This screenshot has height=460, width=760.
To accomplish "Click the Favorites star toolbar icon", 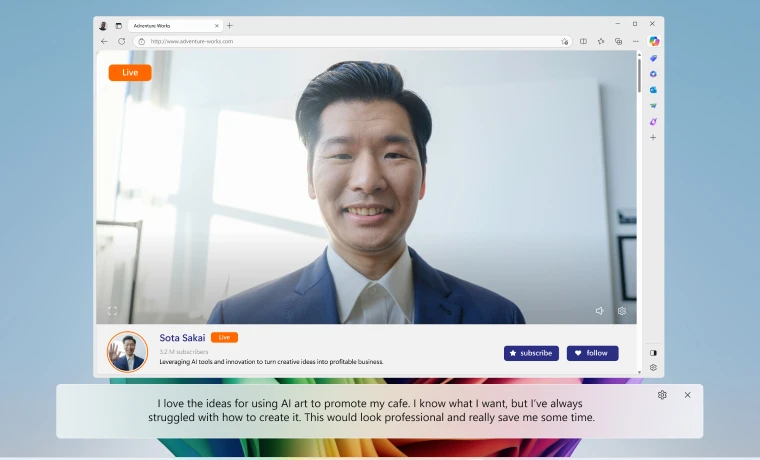I will 601,41.
